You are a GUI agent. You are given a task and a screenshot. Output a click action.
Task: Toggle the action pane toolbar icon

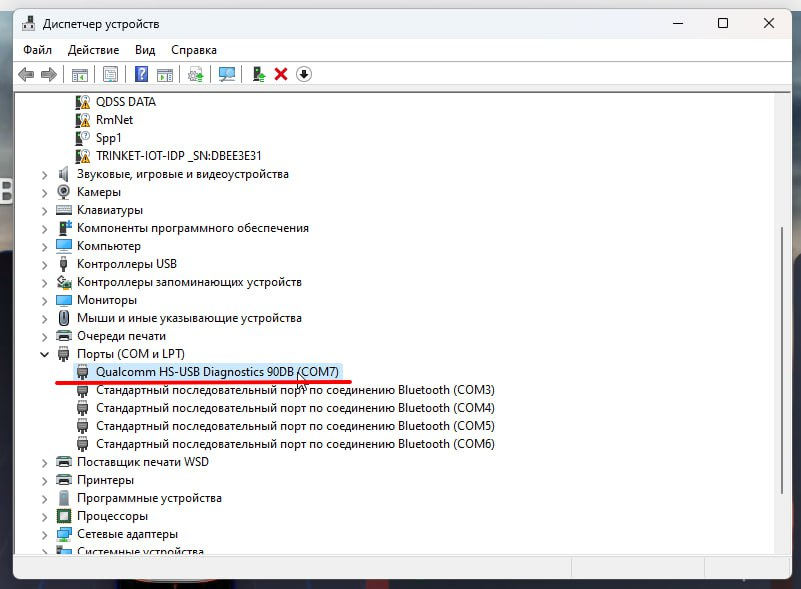tap(164, 75)
